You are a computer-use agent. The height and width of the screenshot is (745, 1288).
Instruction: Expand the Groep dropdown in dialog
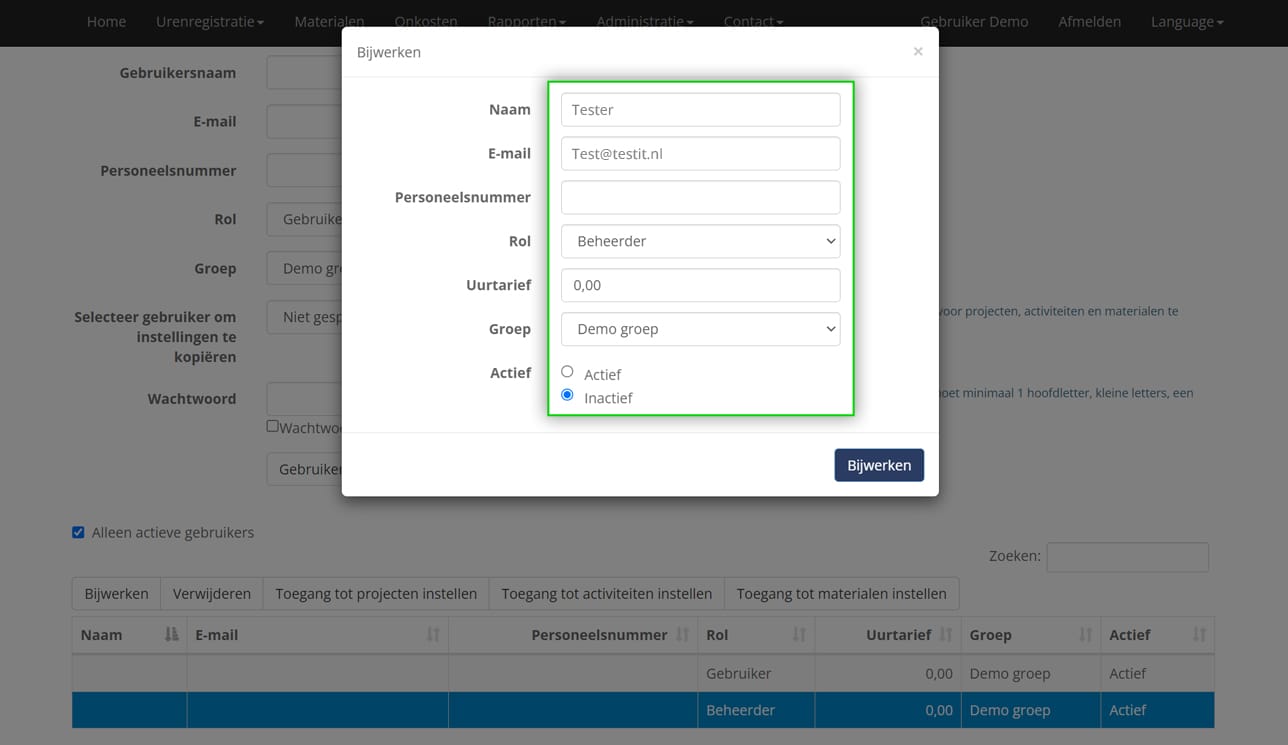click(x=700, y=329)
